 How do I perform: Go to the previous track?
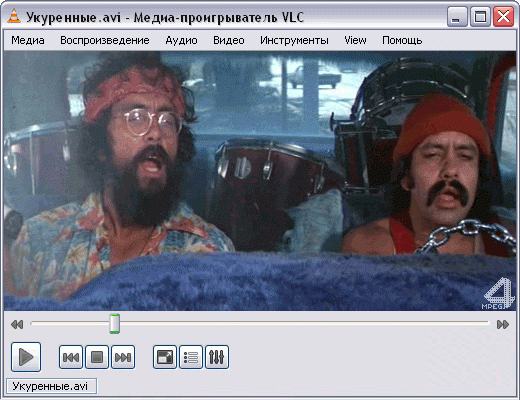coord(71,357)
